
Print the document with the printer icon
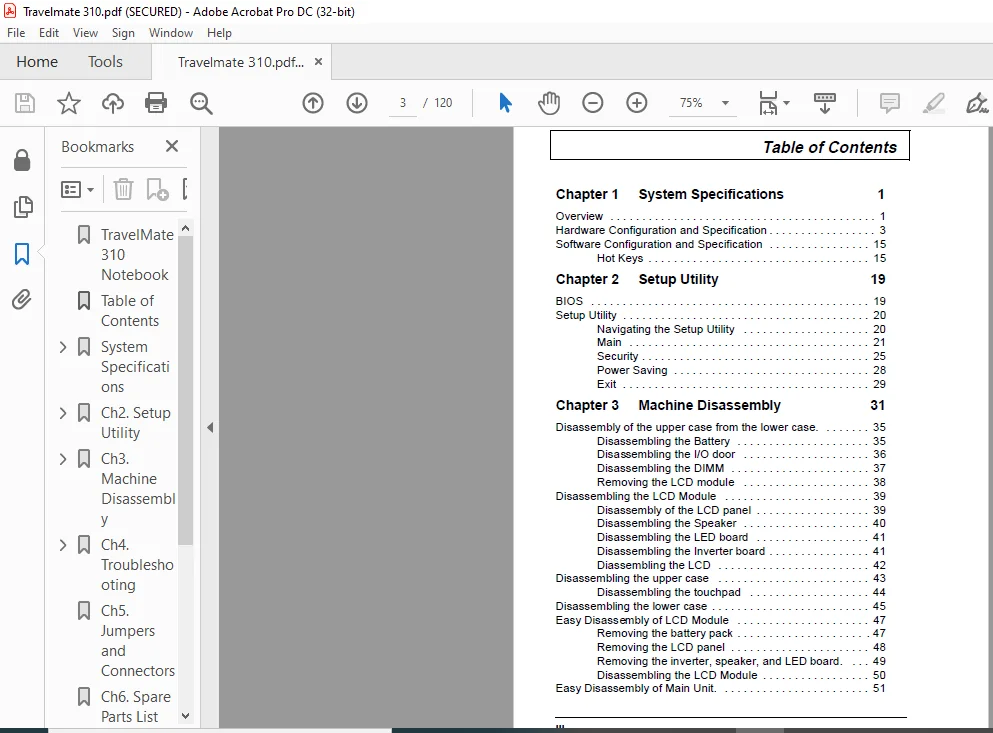point(156,103)
